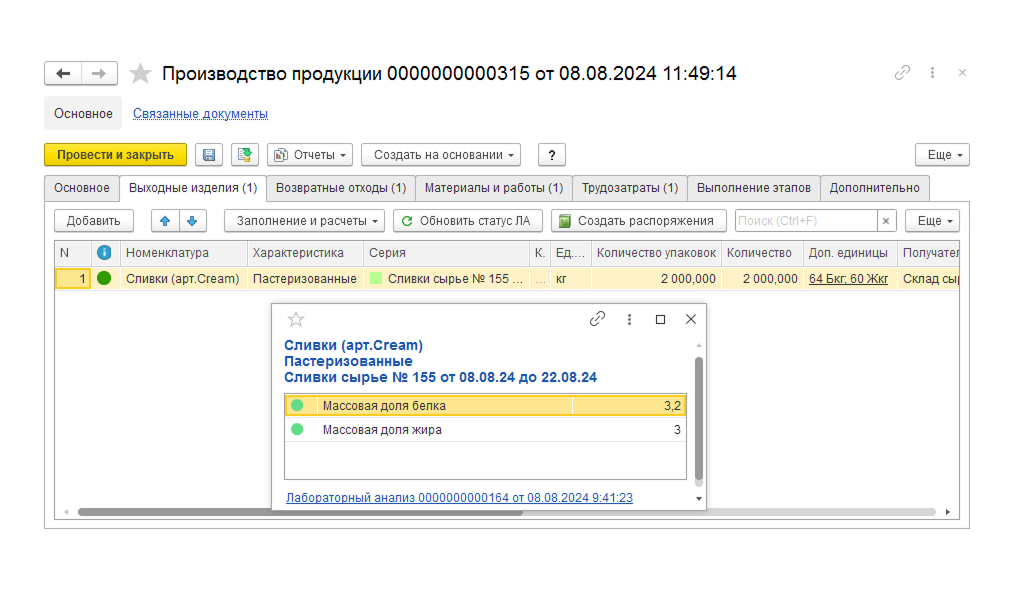
Task: Switch to the Выходные изделия (1) tab
Action: point(193,188)
